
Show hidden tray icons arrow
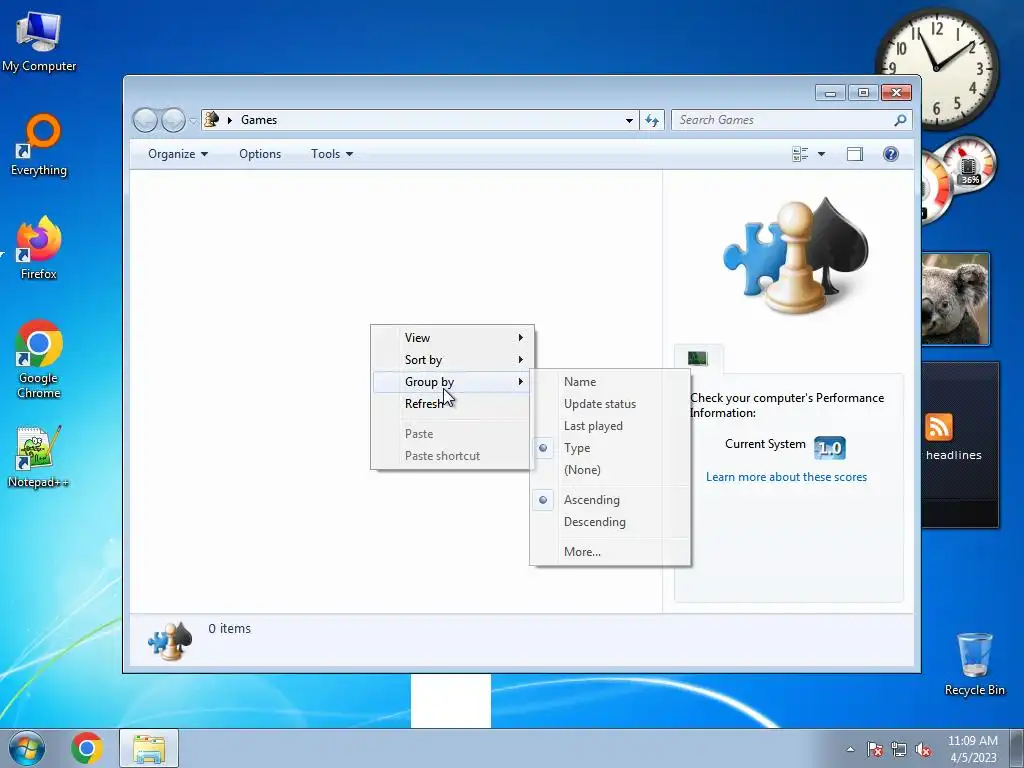coord(850,749)
